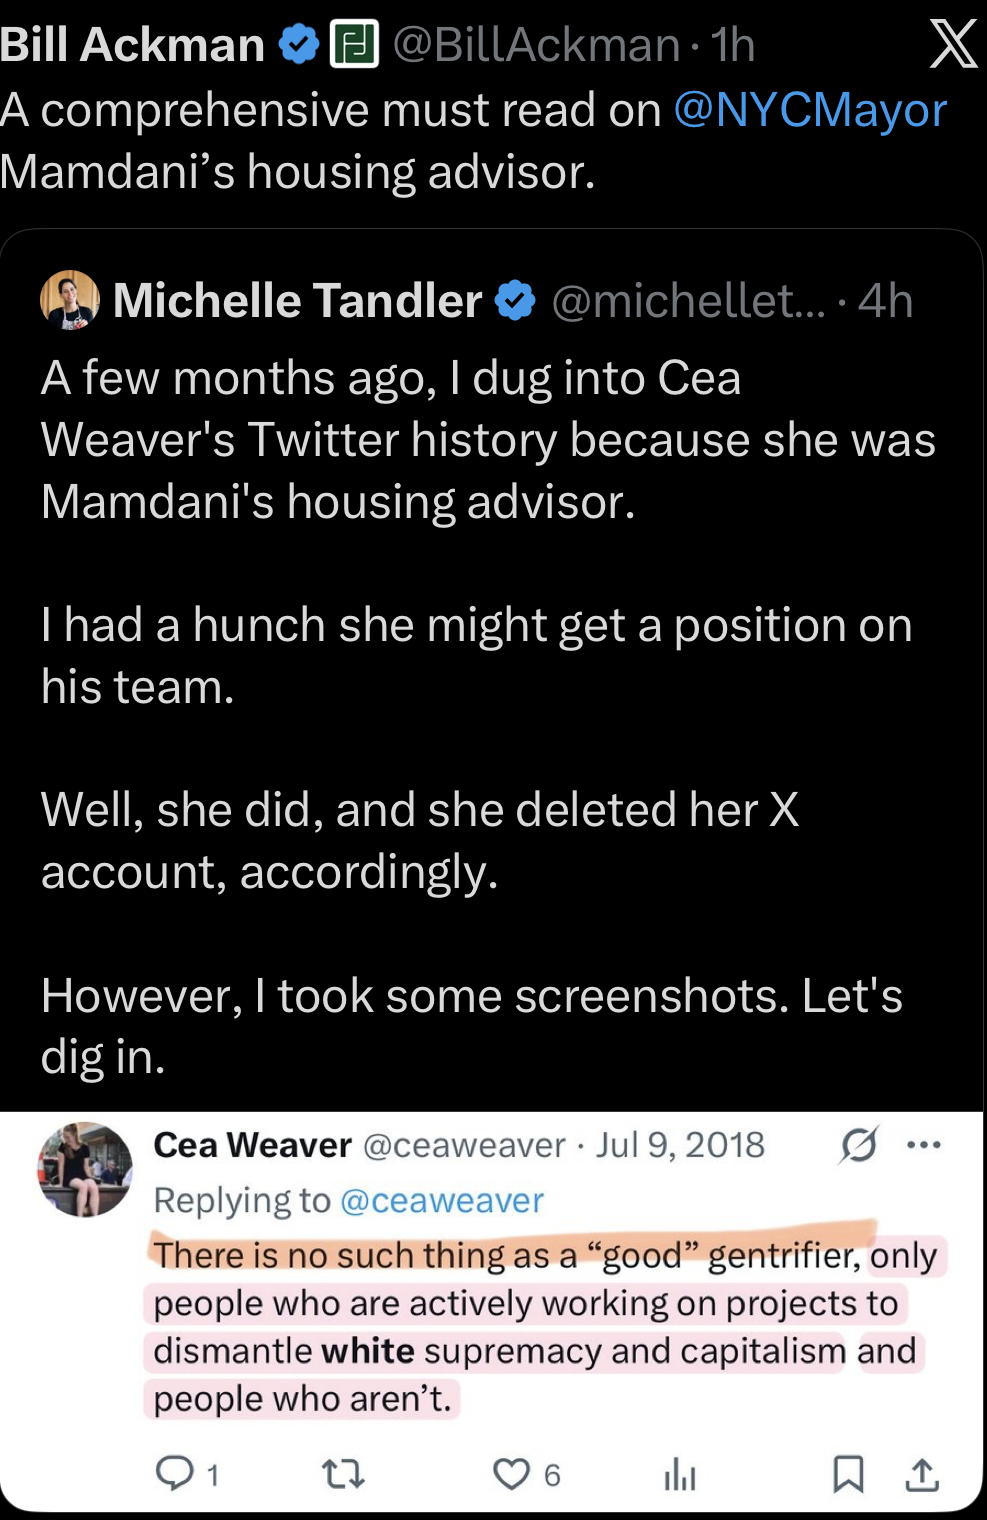Viewport: 987px width, 1520px height.
Task: Click the green affiliation badge beside Bill Ackman
Action: [354, 45]
